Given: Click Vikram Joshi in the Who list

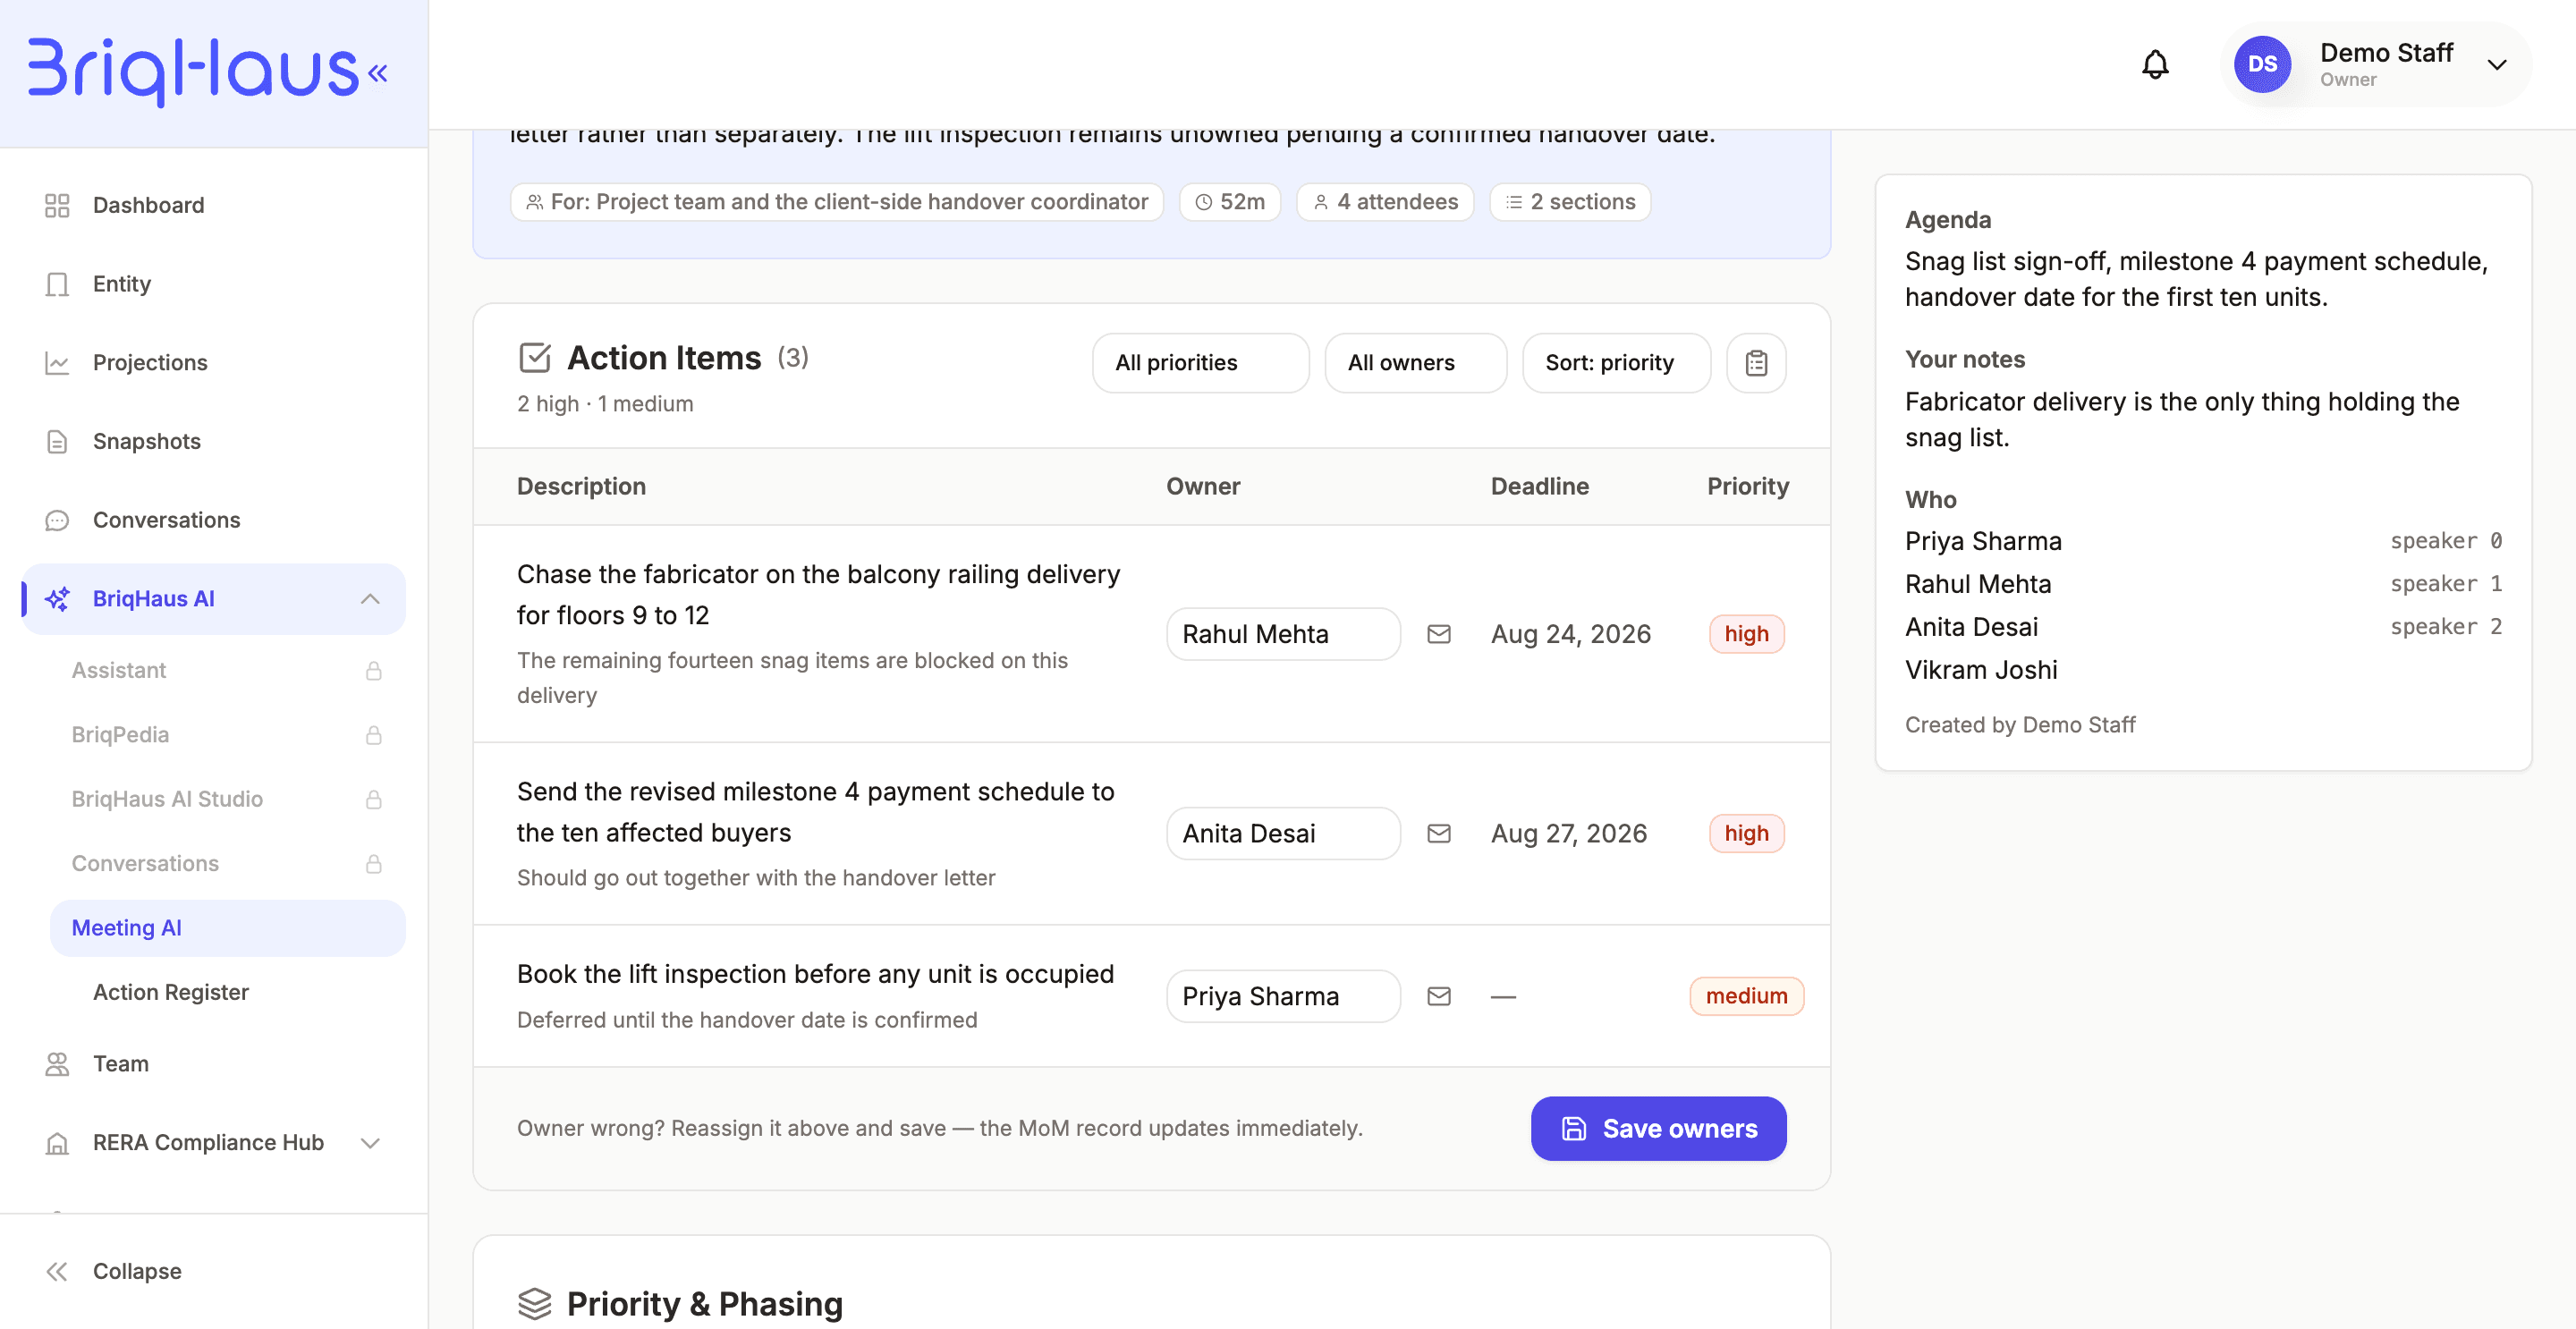Looking at the screenshot, I should (x=1980, y=670).
